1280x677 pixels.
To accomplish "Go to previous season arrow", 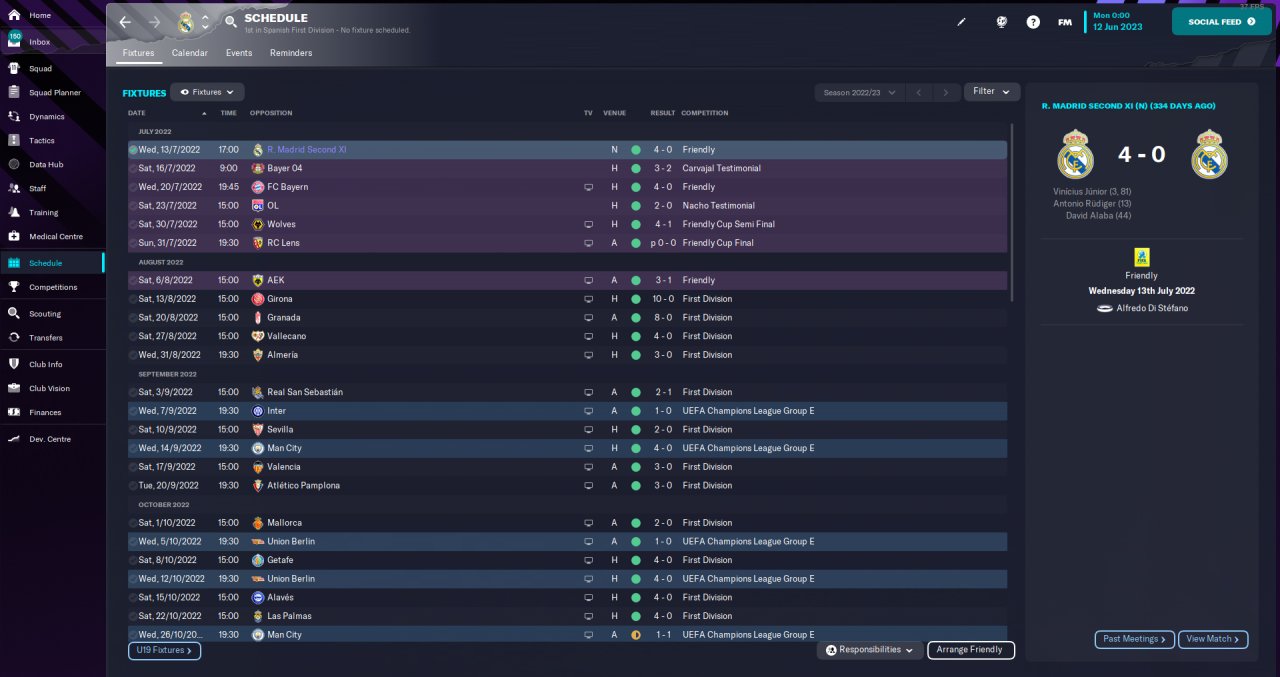I will point(919,92).
